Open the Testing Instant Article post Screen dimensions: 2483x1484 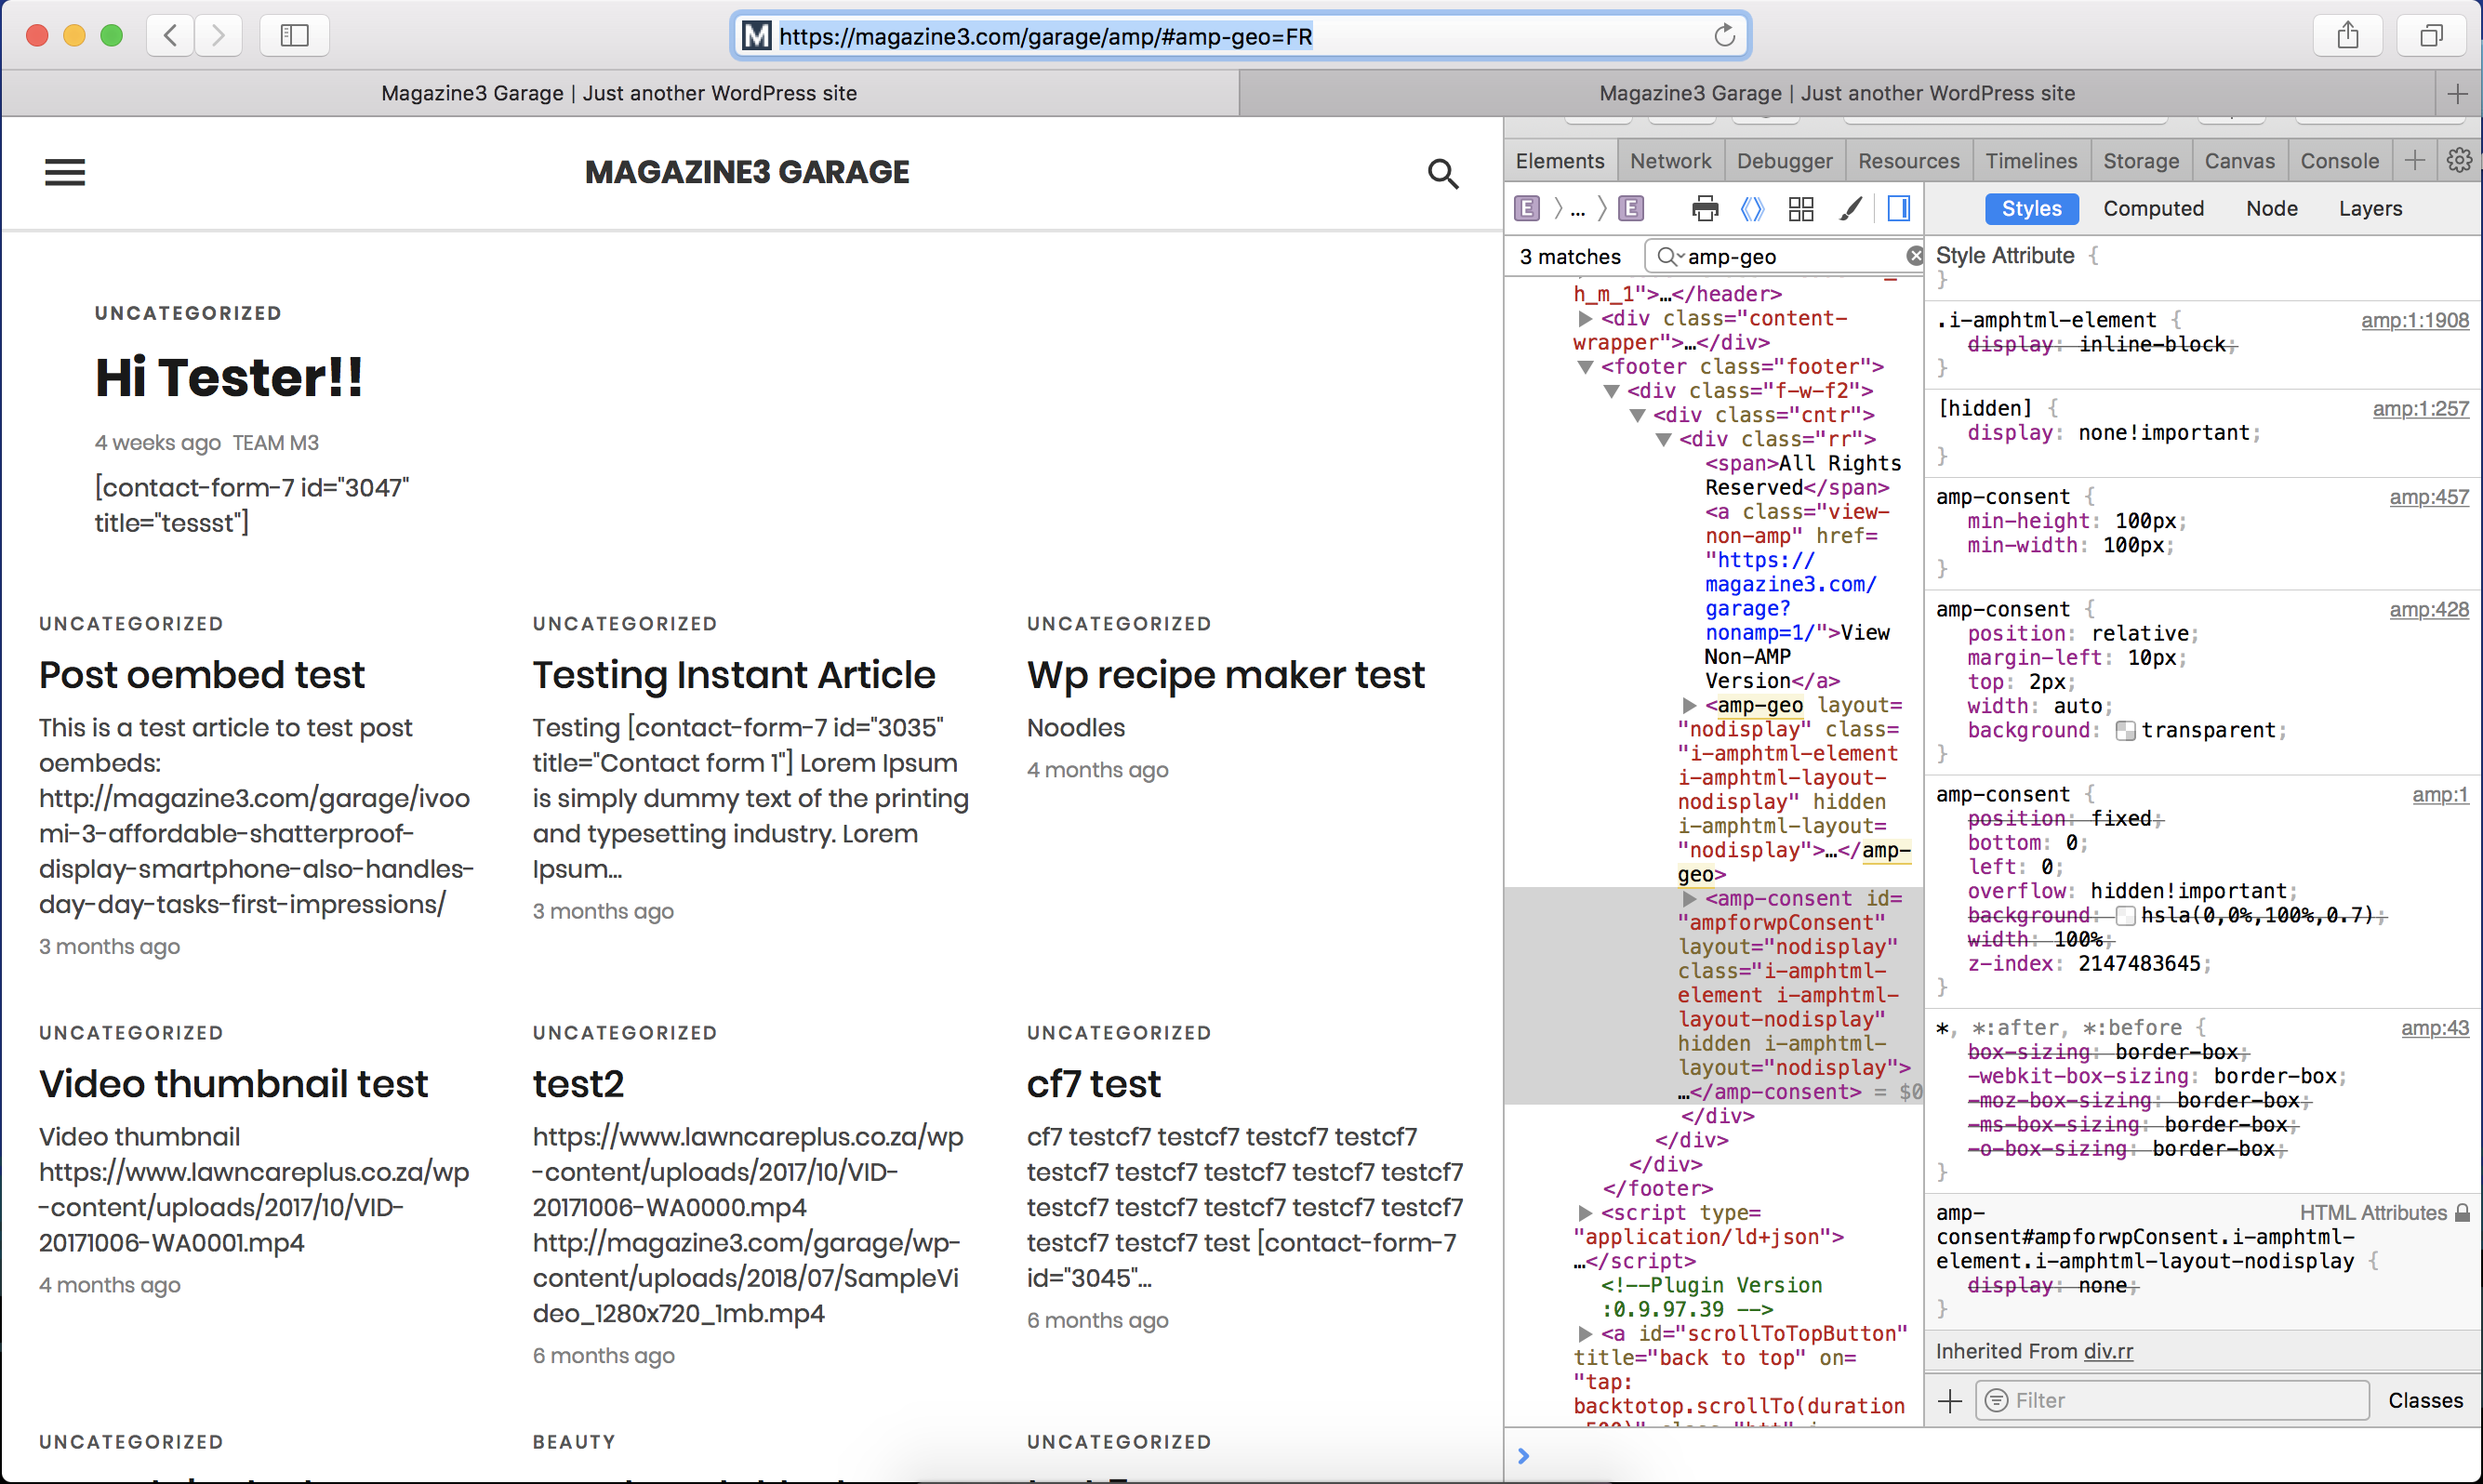(733, 675)
